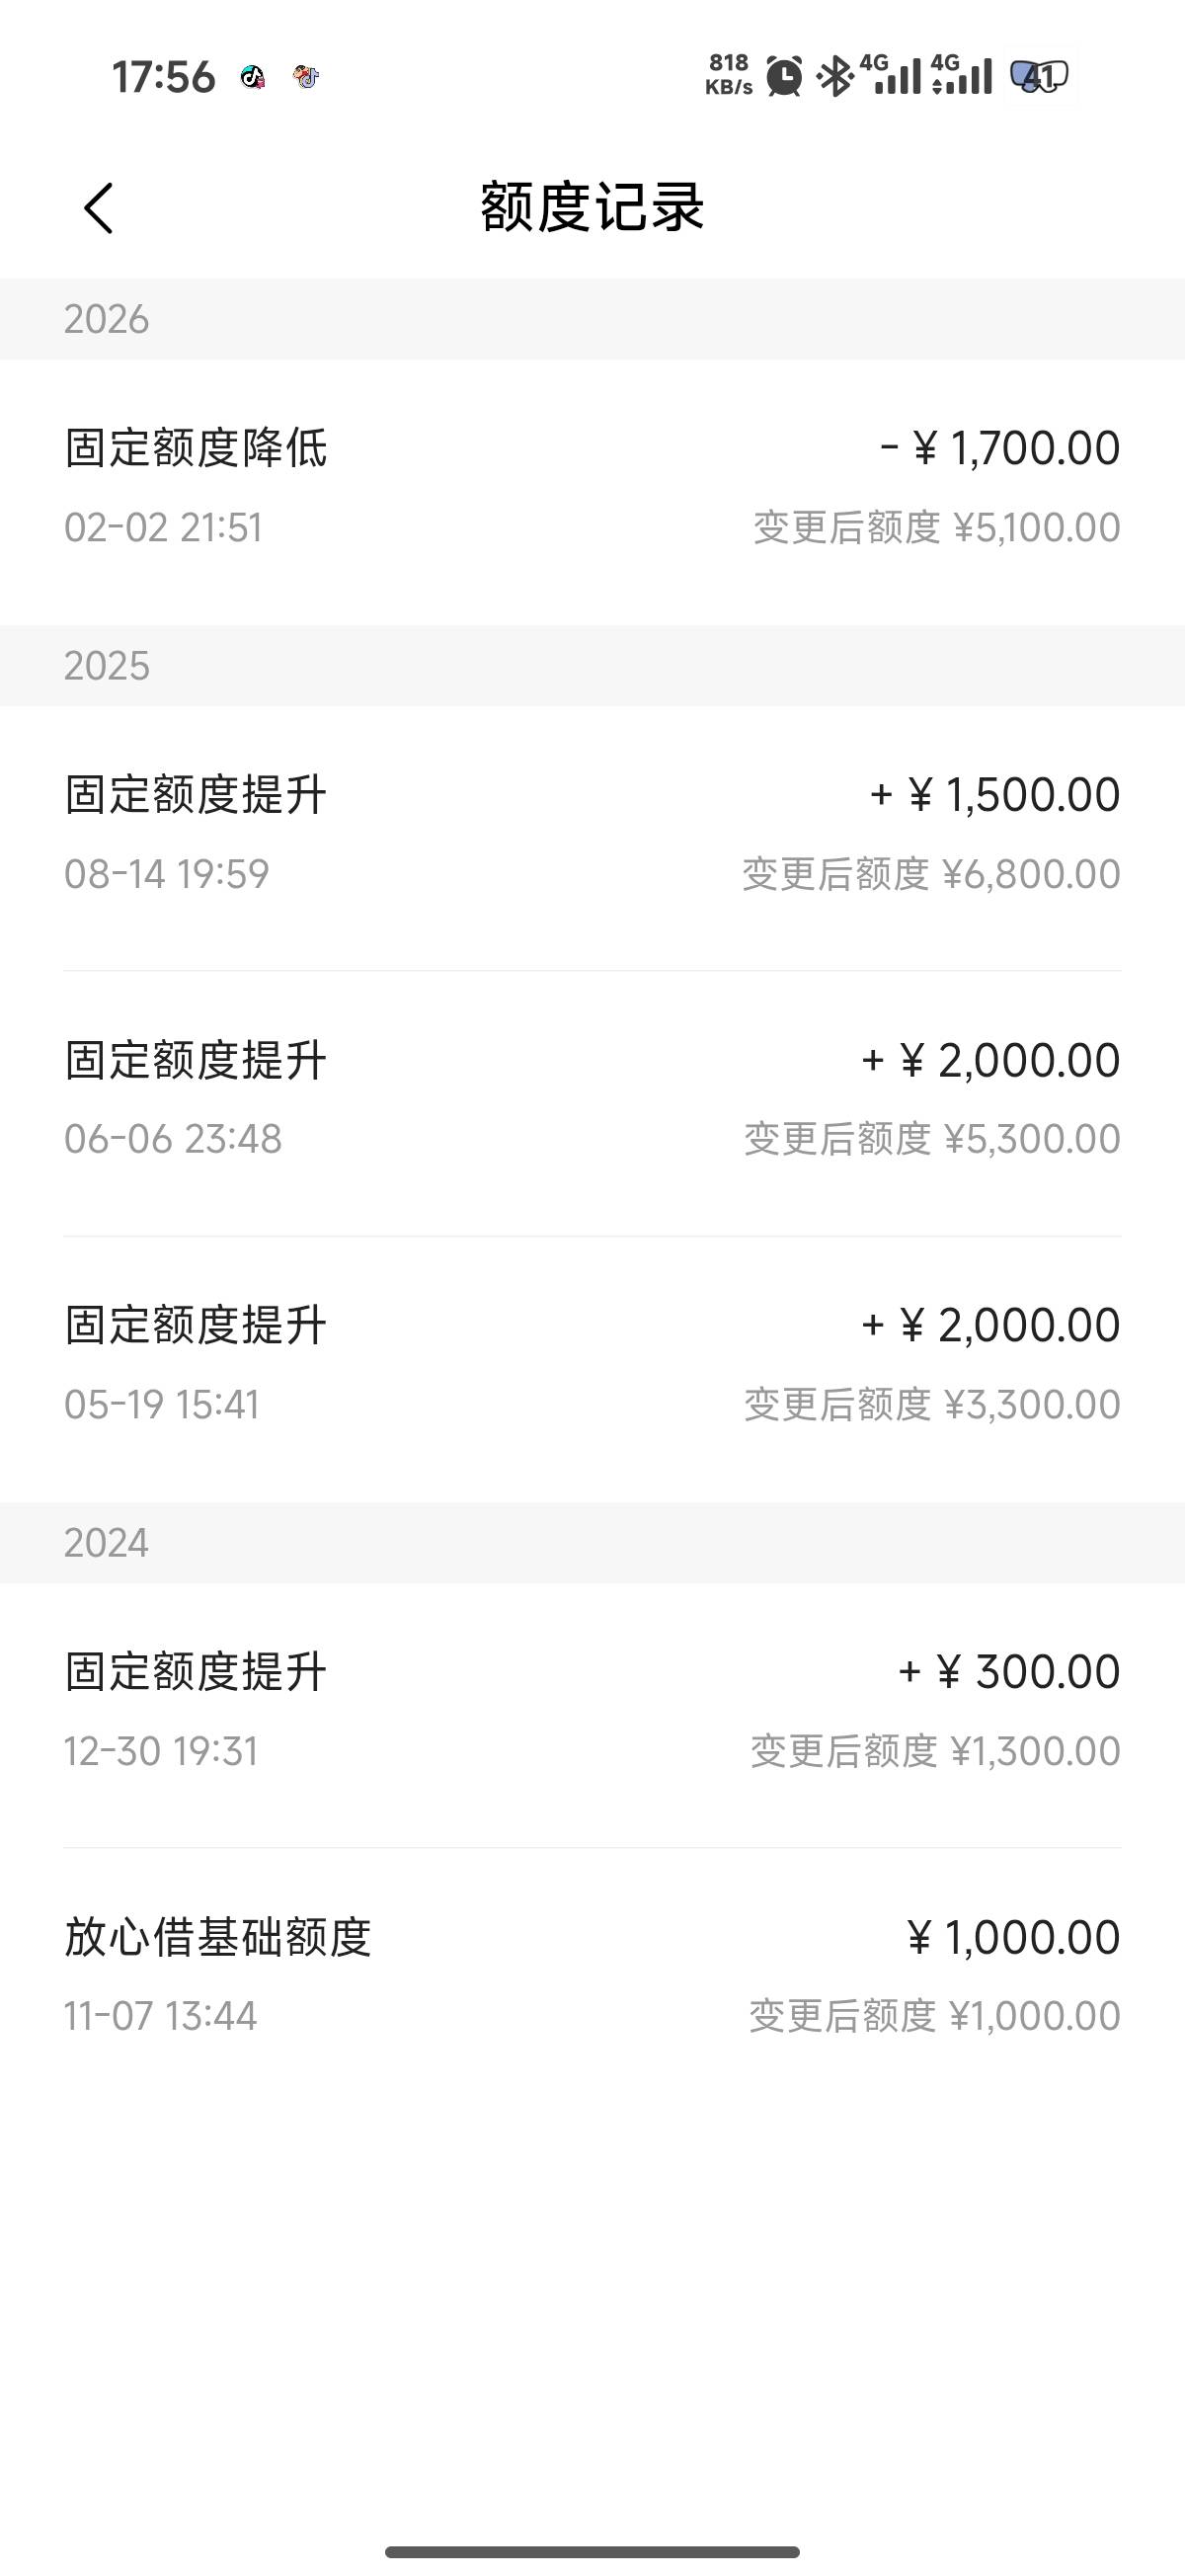Open the 固定额度提升 record dated 08-14 19:59
1185x2576 pixels.
[x=592, y=834]
